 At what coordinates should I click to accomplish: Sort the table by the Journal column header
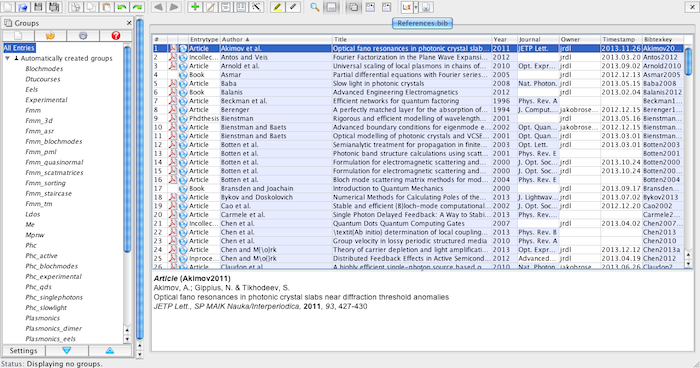538,39
